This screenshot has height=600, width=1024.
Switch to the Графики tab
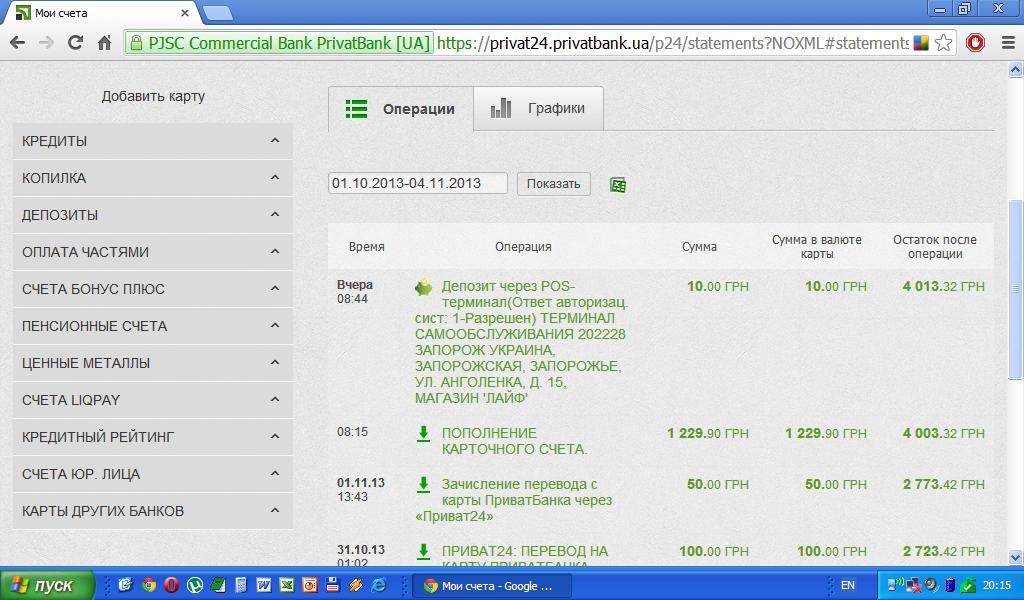click(539, 109)
